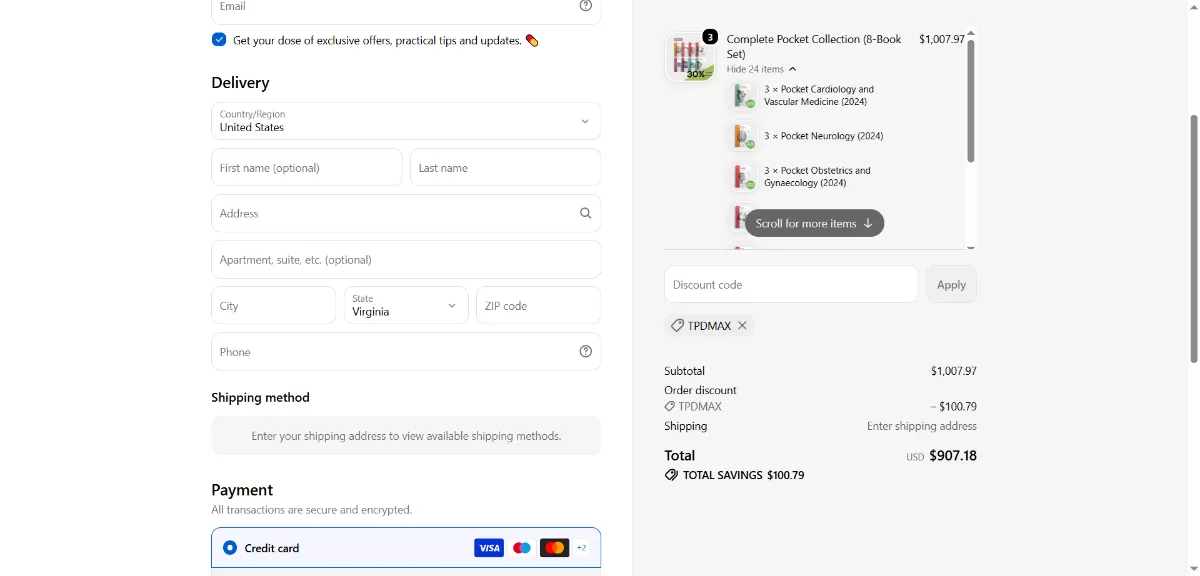Image resolution: width=1200 pixels, height=576 pixels.
Task: Click the Pocket Neurology book thumbnail
Action: click(x=743, y=136)
